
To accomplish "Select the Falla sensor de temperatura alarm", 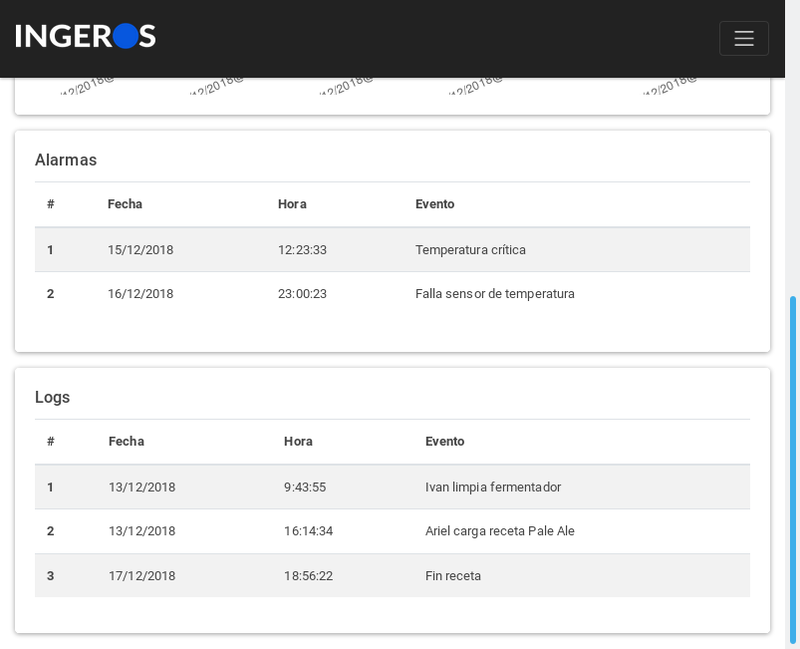I will (494, 294).
